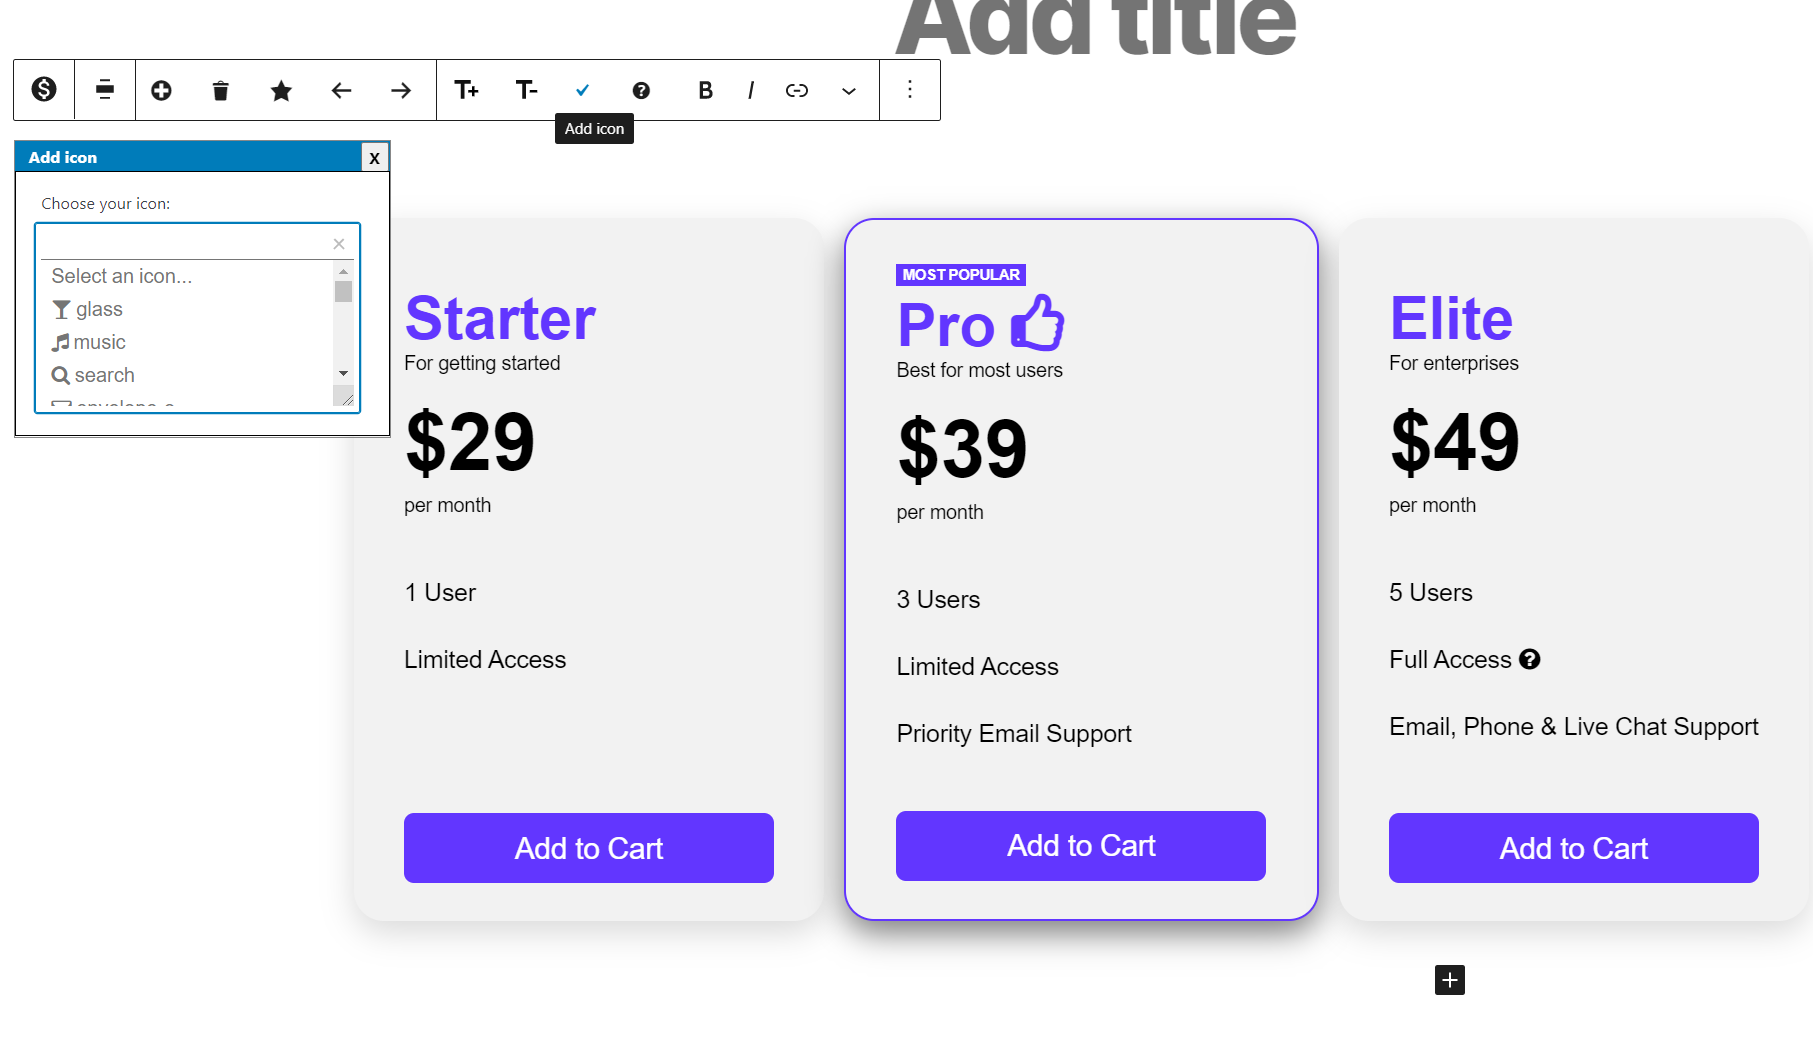Screen dimensions: 1813x1044
Task: Toggle italic formatting
Action: 750,90
